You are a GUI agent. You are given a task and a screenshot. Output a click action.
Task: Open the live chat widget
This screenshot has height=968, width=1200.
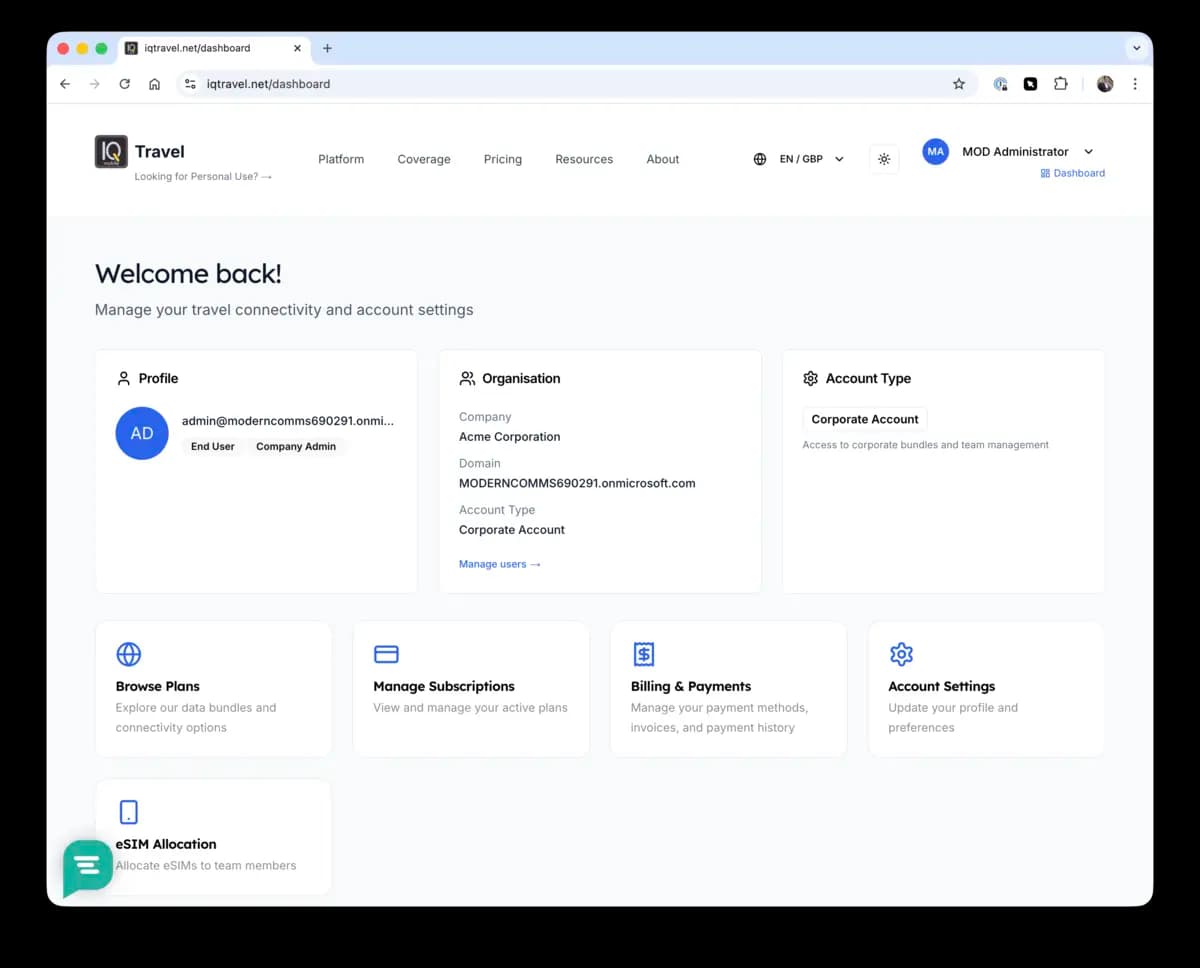tap(87, 867)
